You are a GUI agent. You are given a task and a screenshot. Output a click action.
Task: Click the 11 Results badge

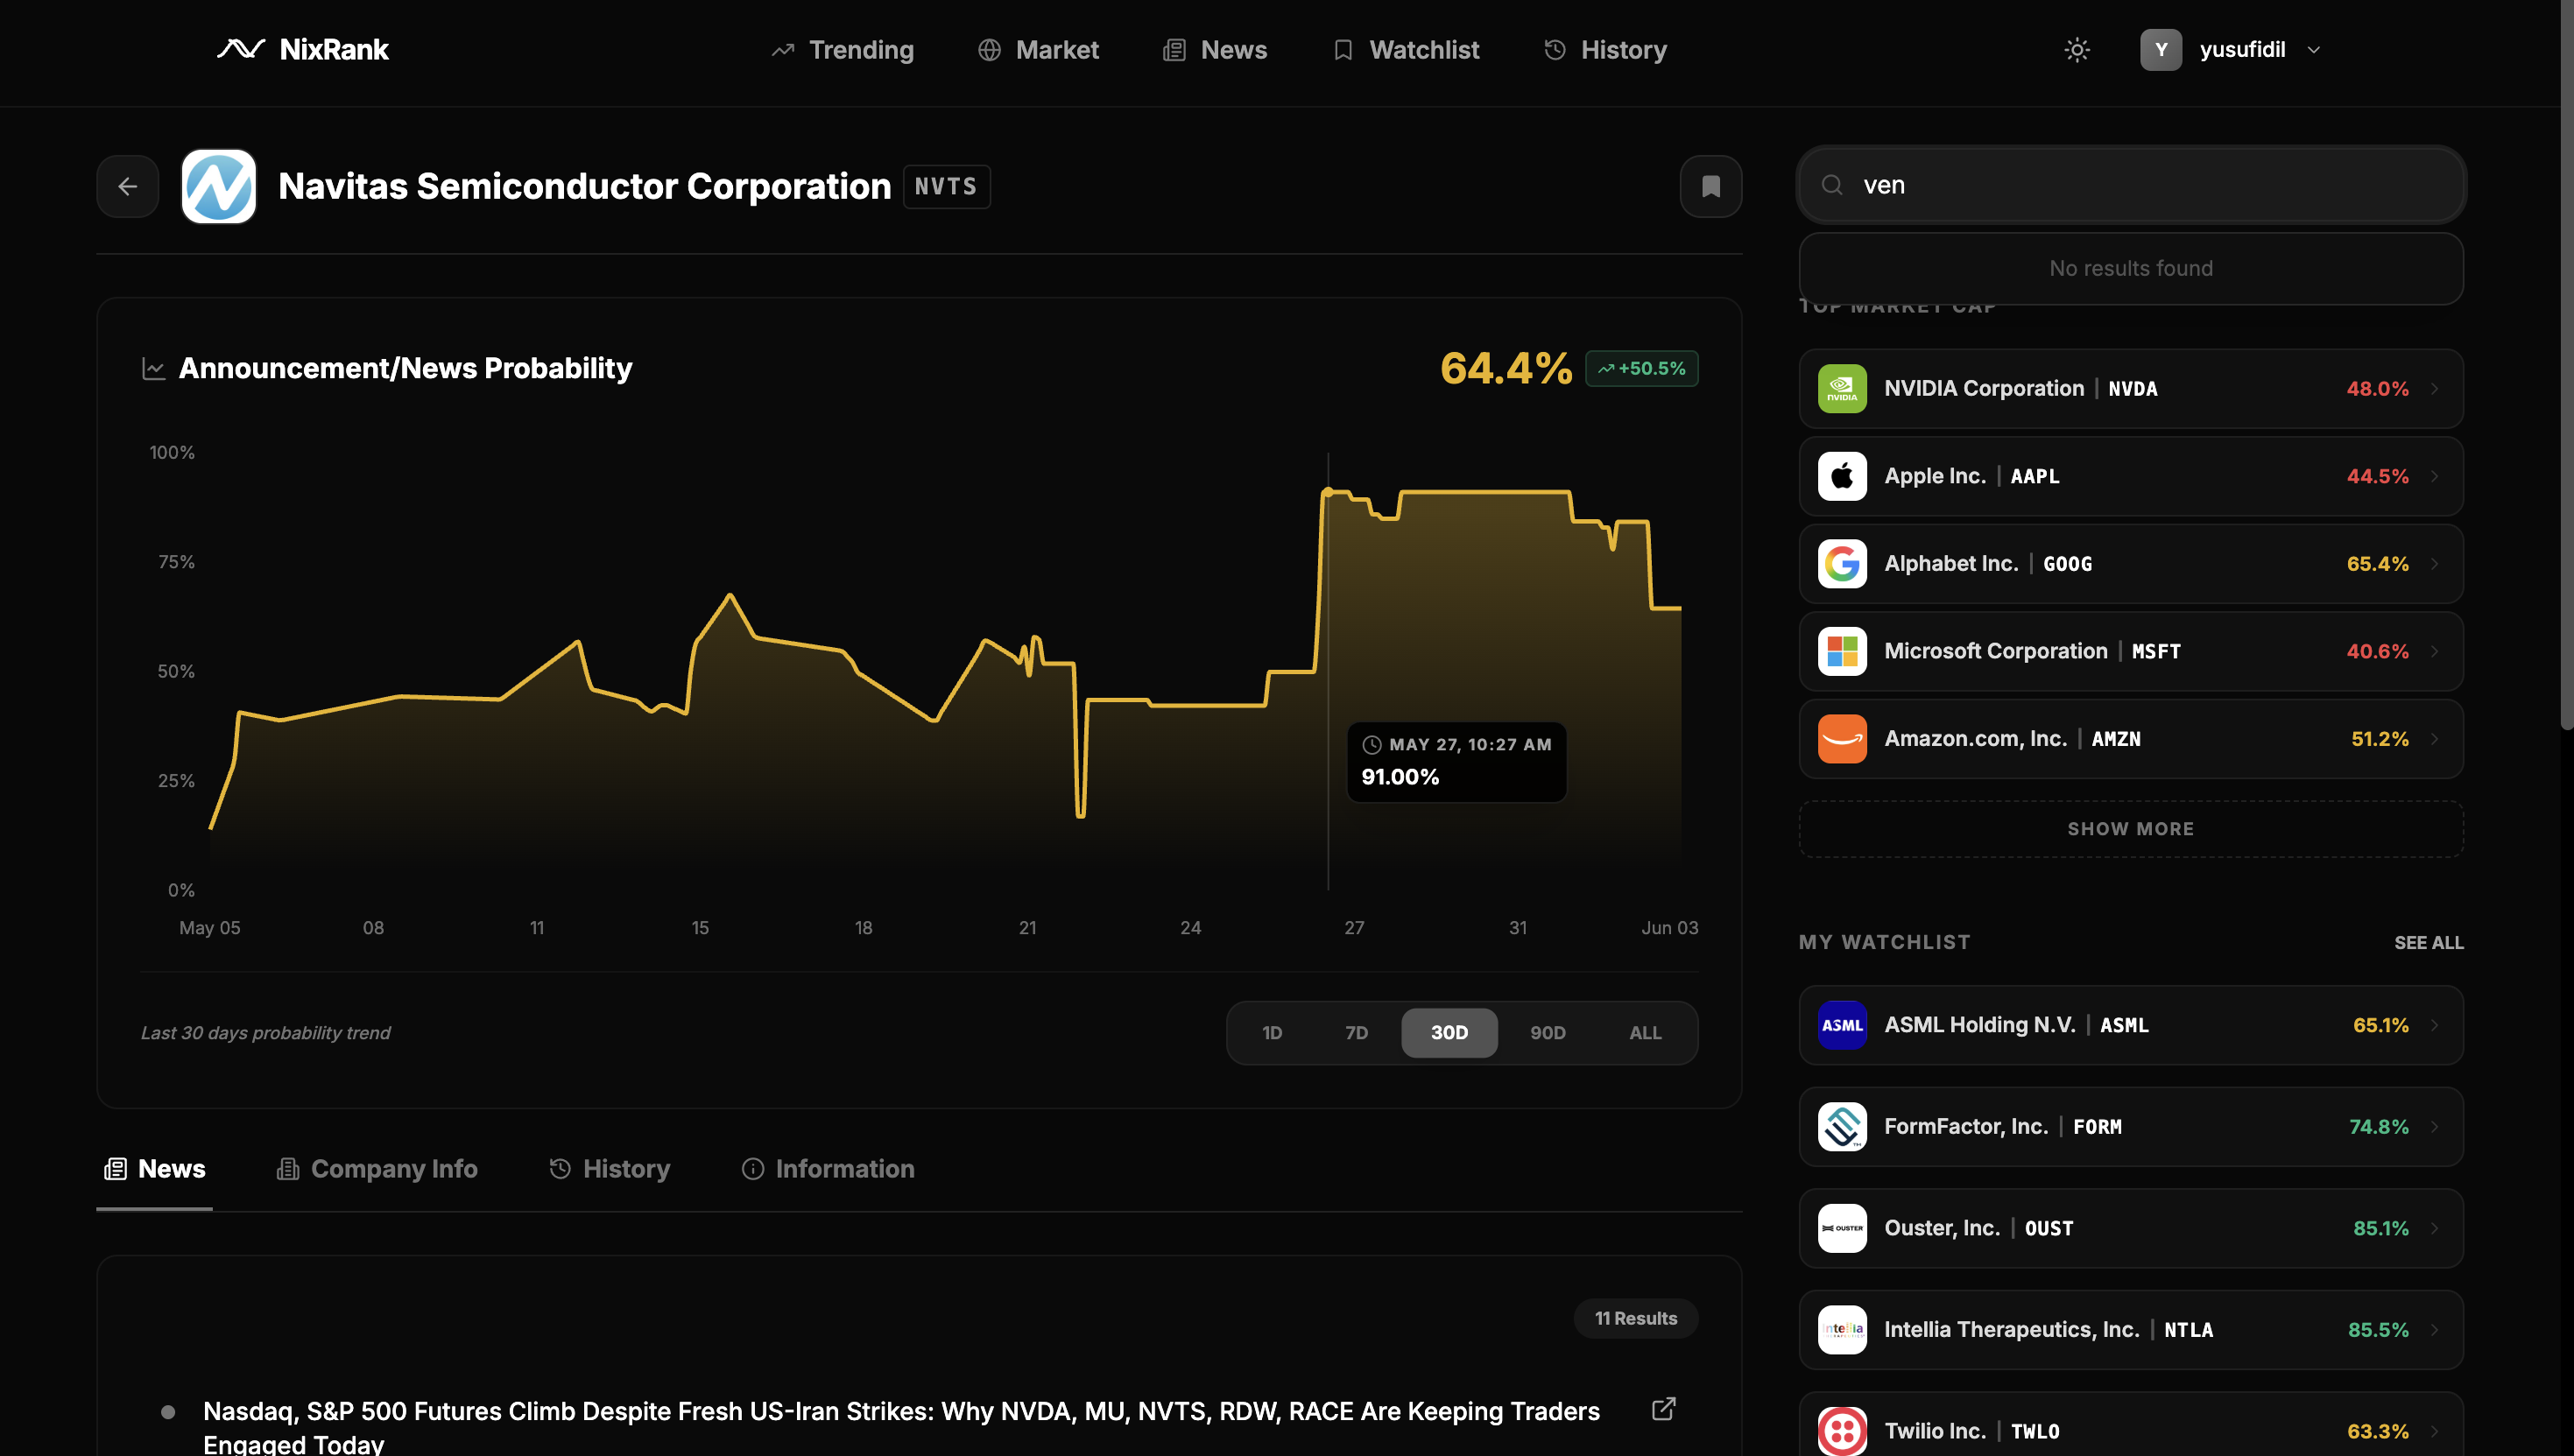click(1636, 1319)
